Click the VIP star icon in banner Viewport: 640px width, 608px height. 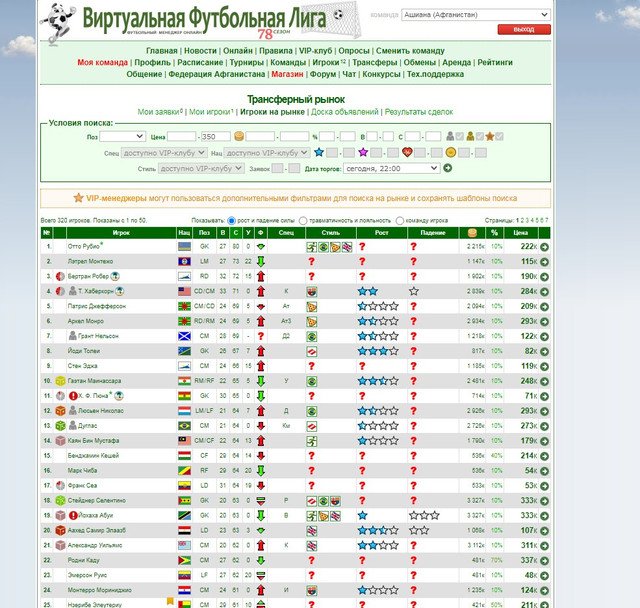point(78,198)
